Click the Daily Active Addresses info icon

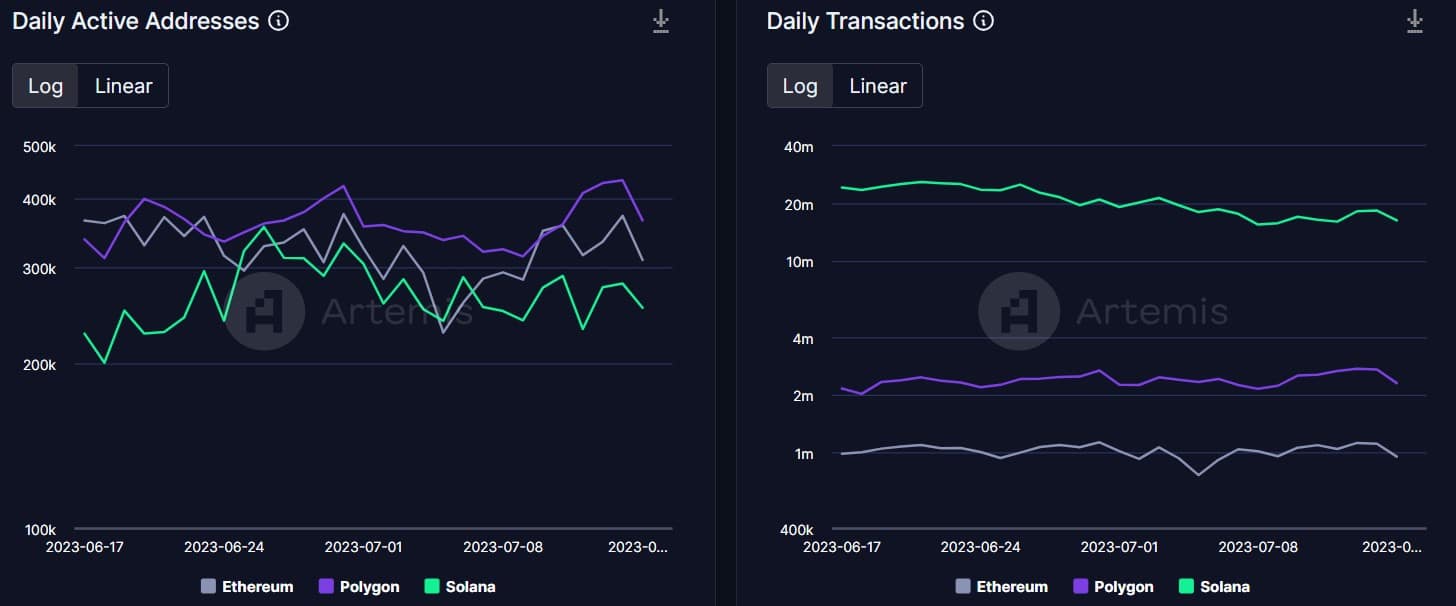pyautogui.click(x=279, y=21)
